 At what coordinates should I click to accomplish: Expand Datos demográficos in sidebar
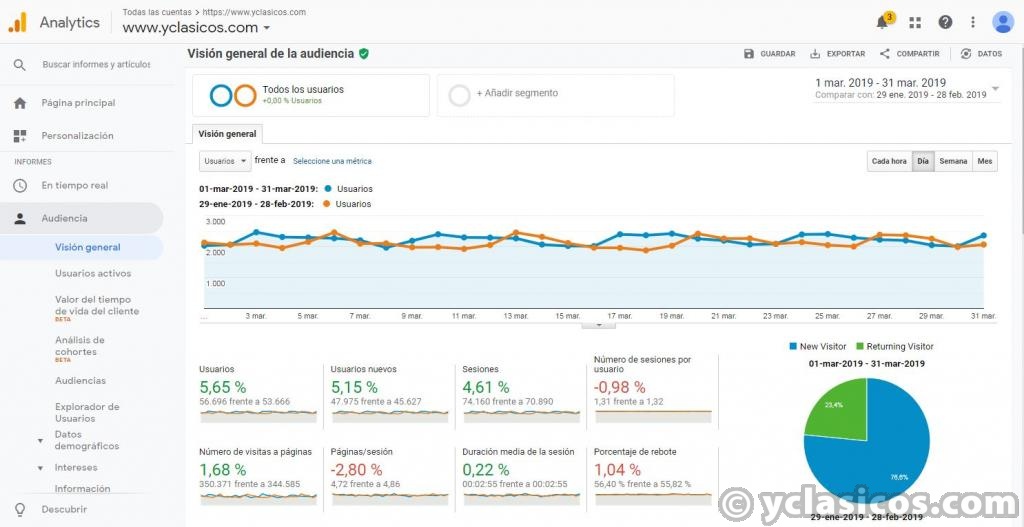(x=40, y=440)
